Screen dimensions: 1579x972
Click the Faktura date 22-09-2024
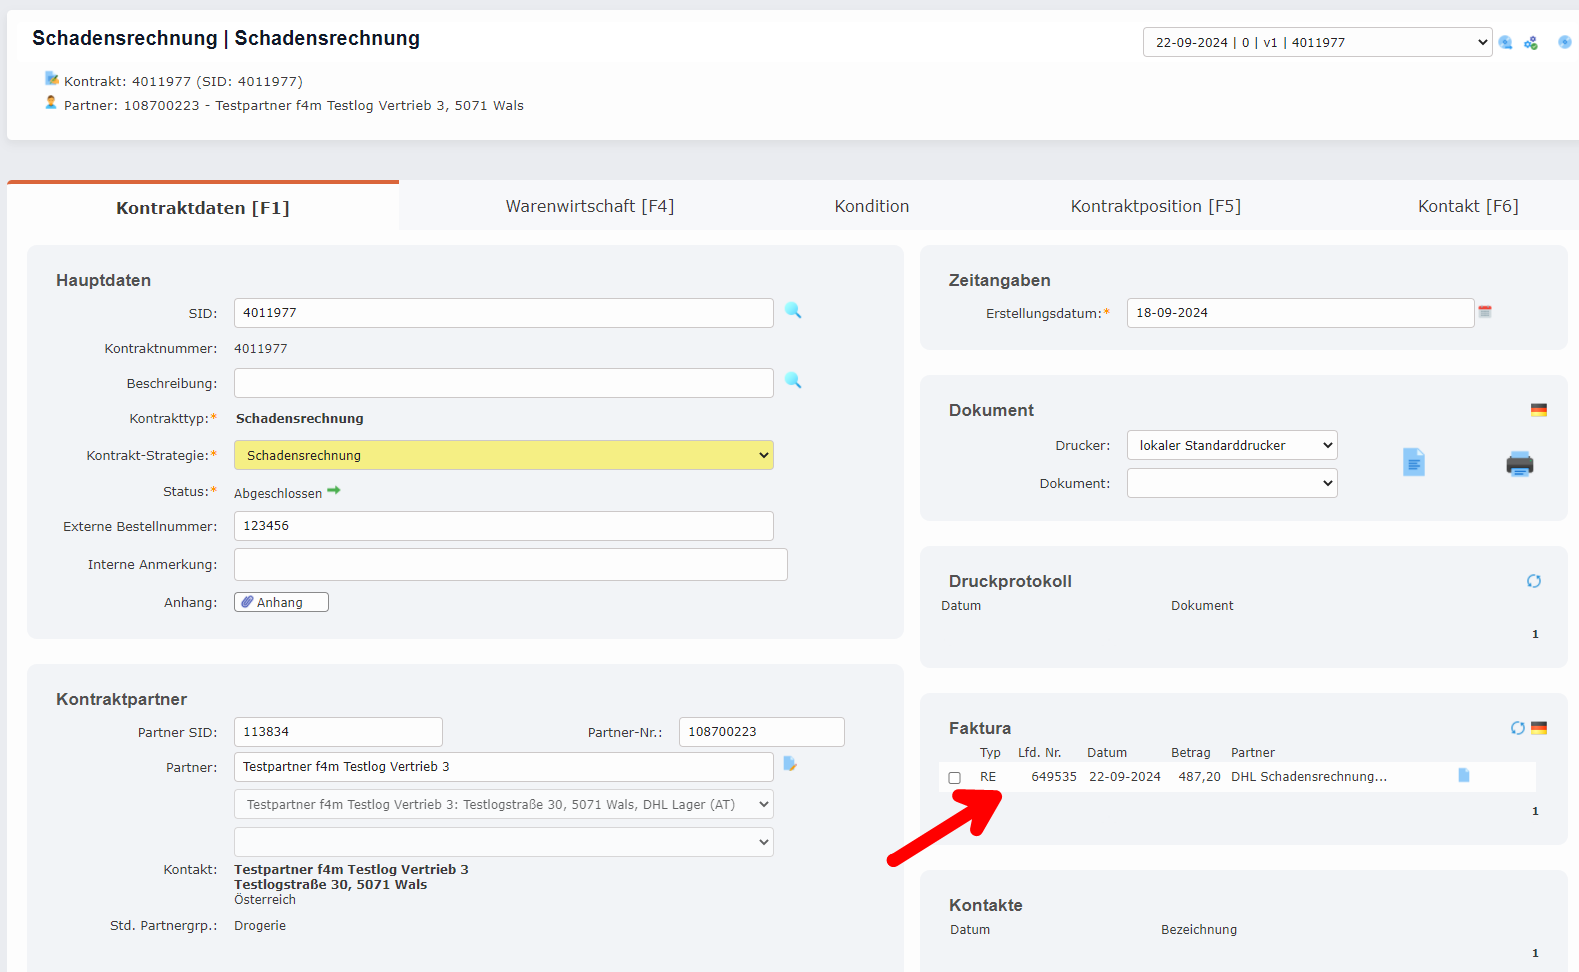[1125, 777]
